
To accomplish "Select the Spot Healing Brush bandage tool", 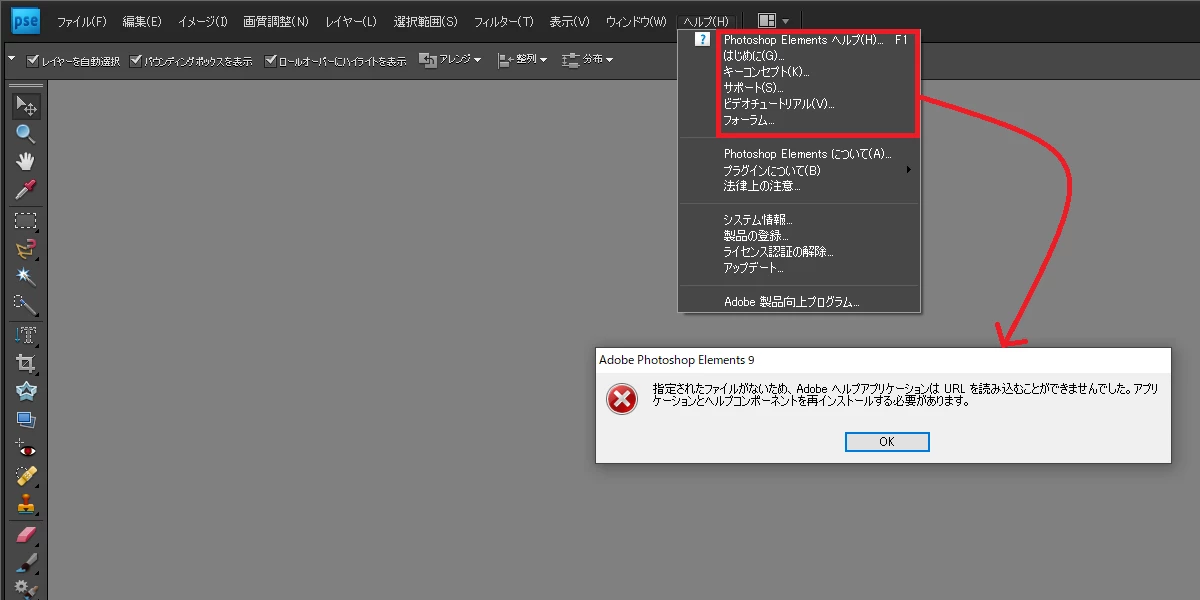I will click(26, 478).
